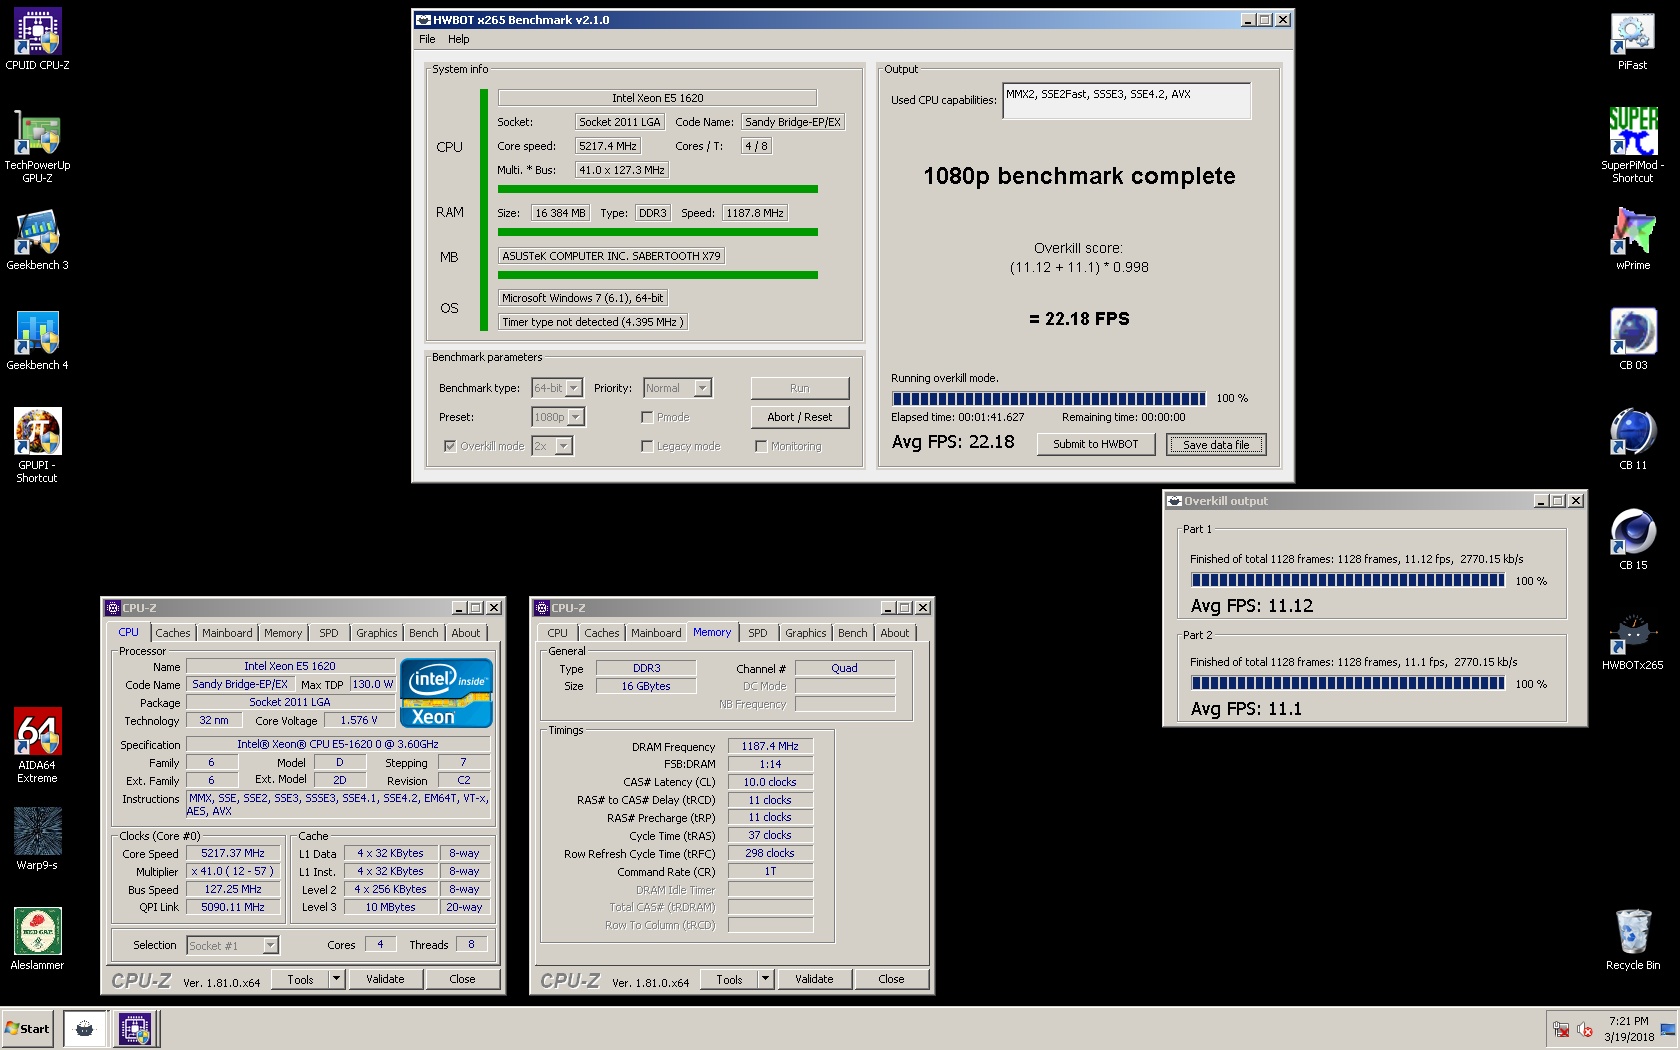
Task: Open Graphics tab in left CPU-Z
Action: coord(376,633)
